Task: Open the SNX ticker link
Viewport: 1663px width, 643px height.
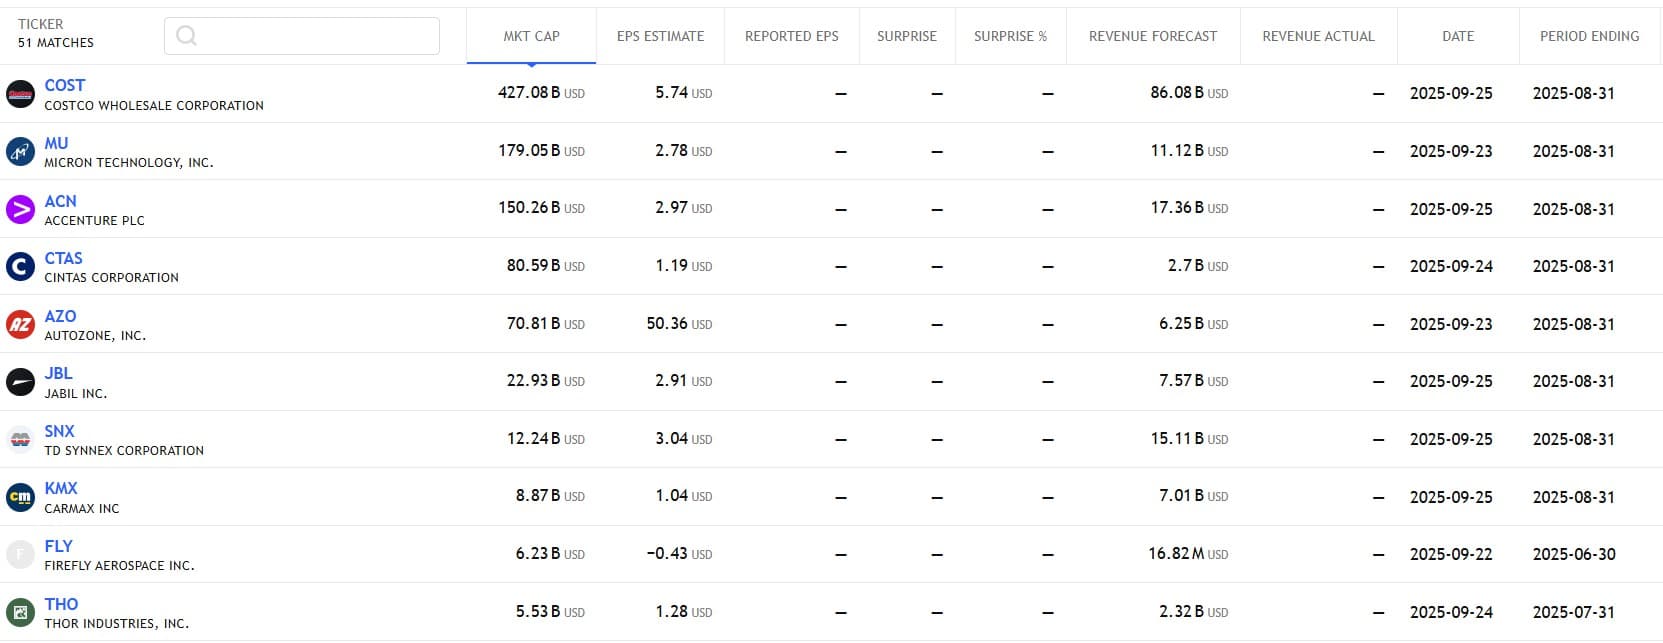Action: tap(59, 431)
